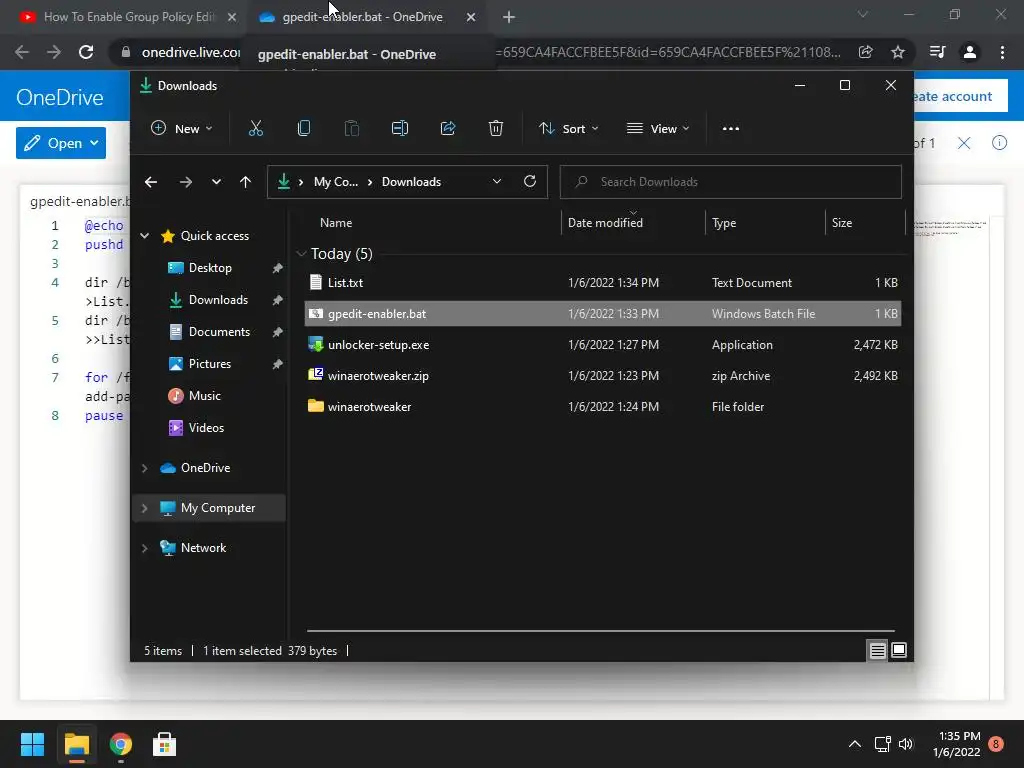1024x768 pixels.
Task: Click the Search Downloads field
Action: (x=731, y=182)
